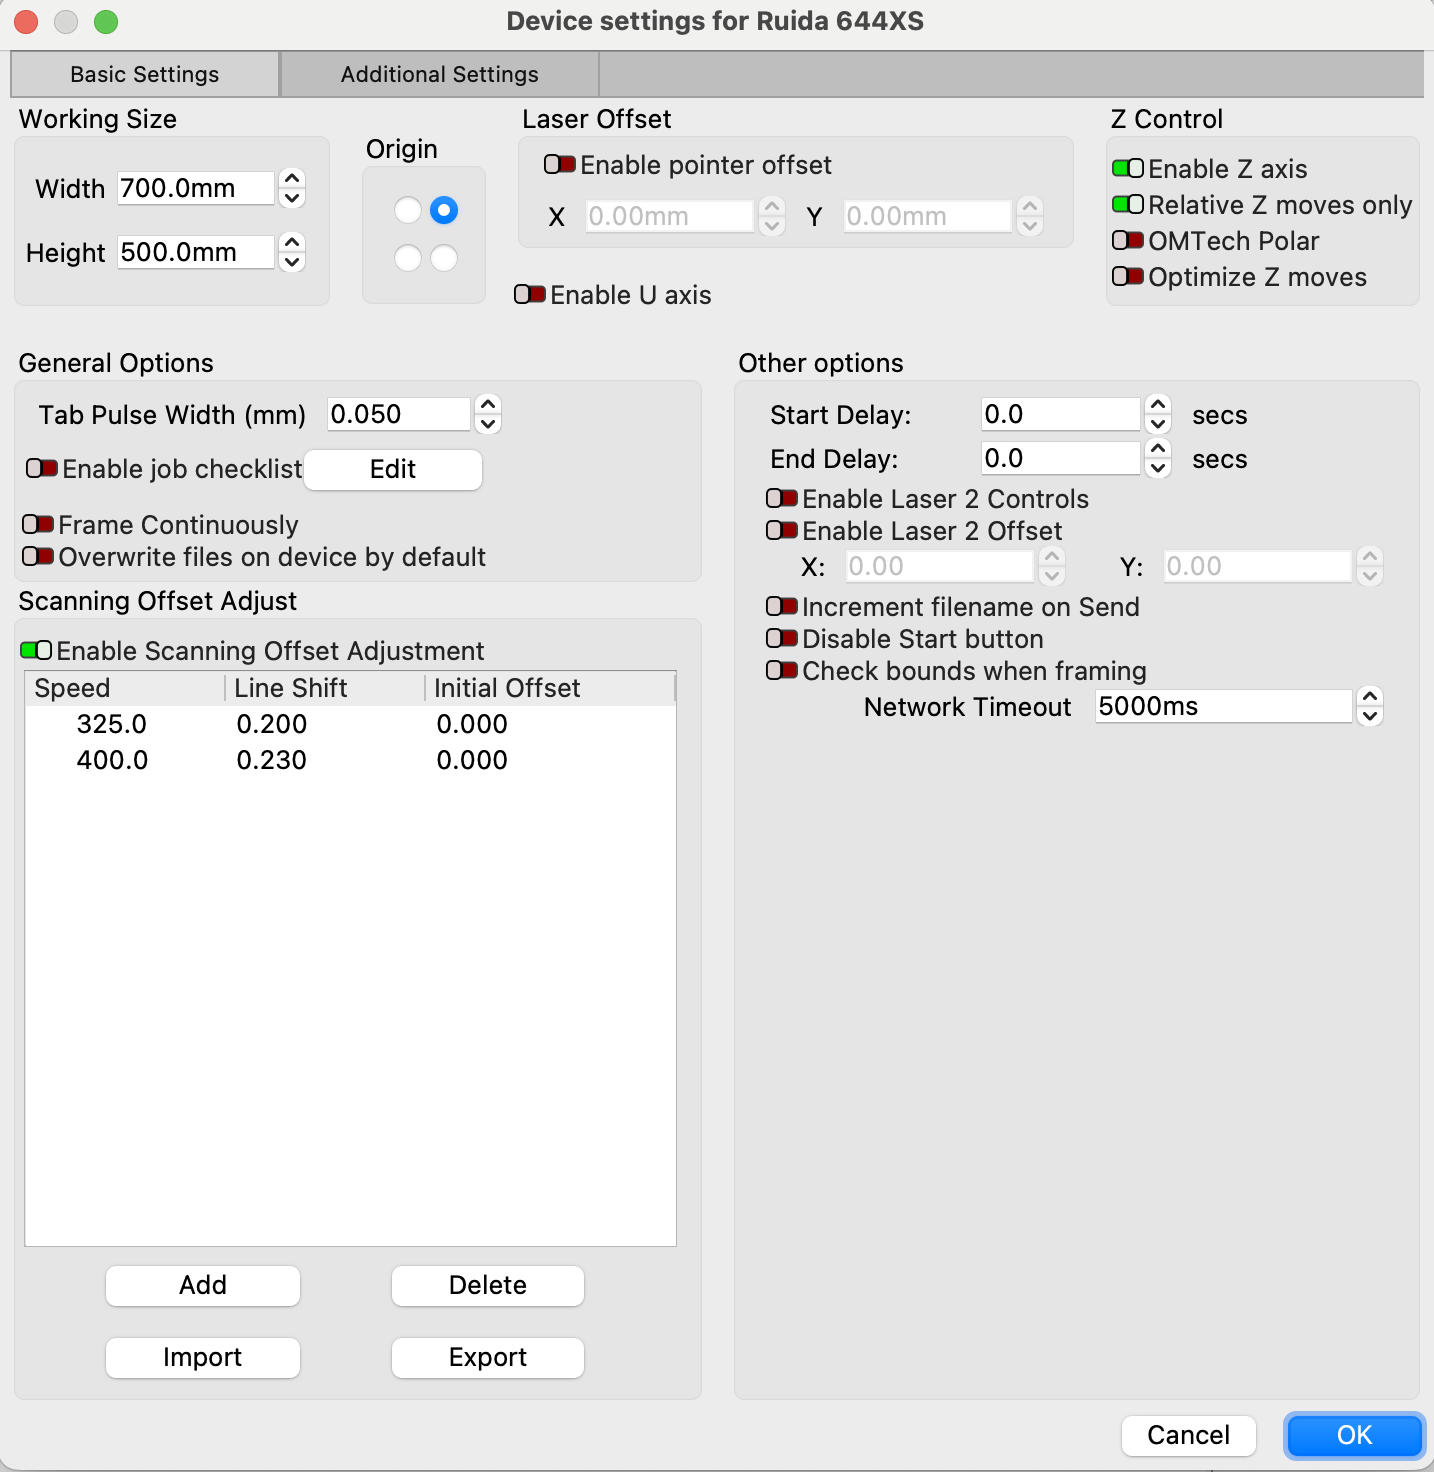This screenshot has height=1472, width=1434.
Task: Toggle Disable Start button option
Action: pyautogui.click(x=782, y=638)
